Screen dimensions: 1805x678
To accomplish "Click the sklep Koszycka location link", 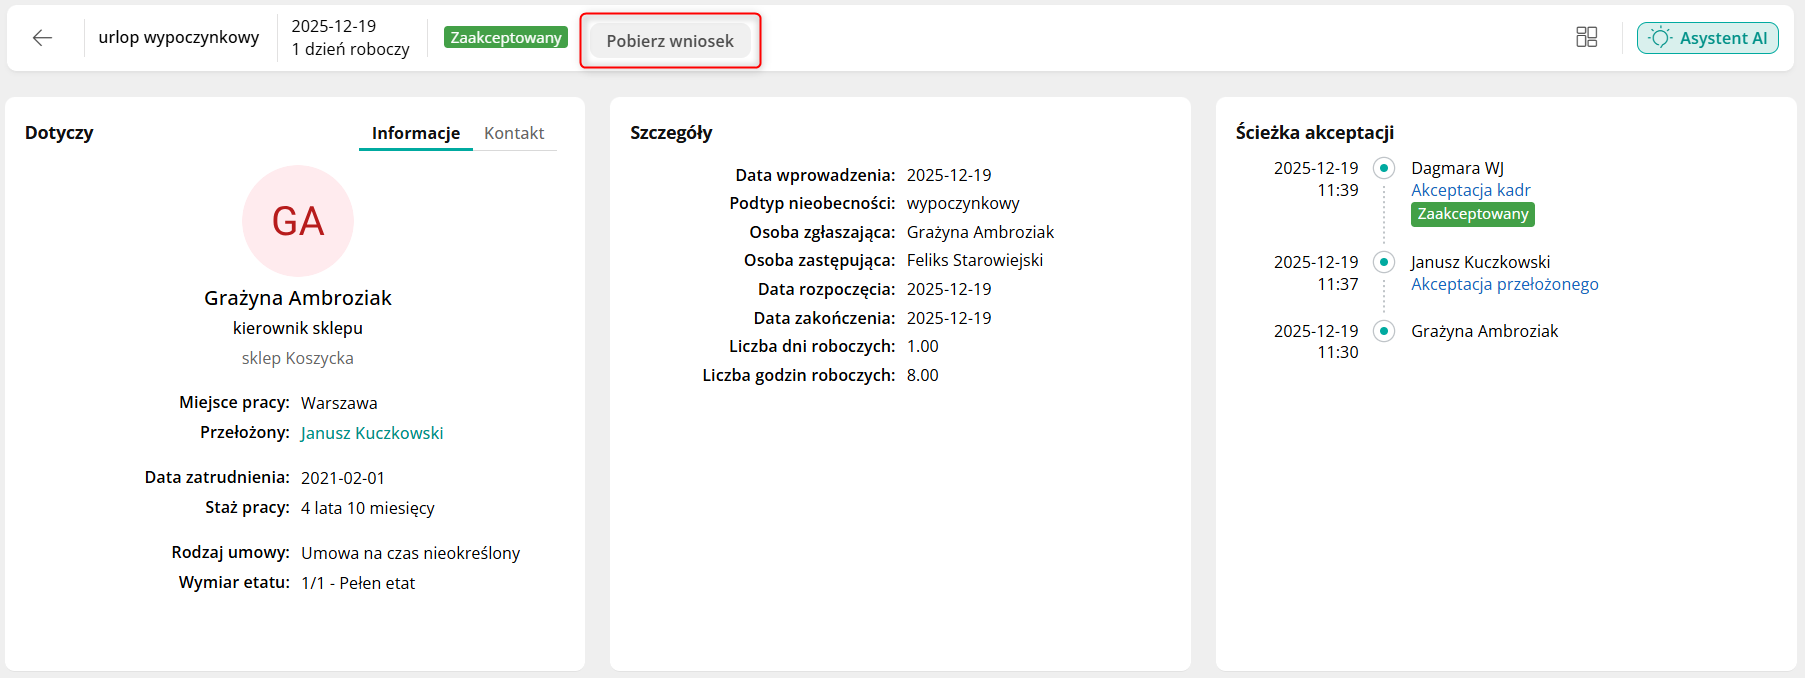I will [x=298, y=358].
